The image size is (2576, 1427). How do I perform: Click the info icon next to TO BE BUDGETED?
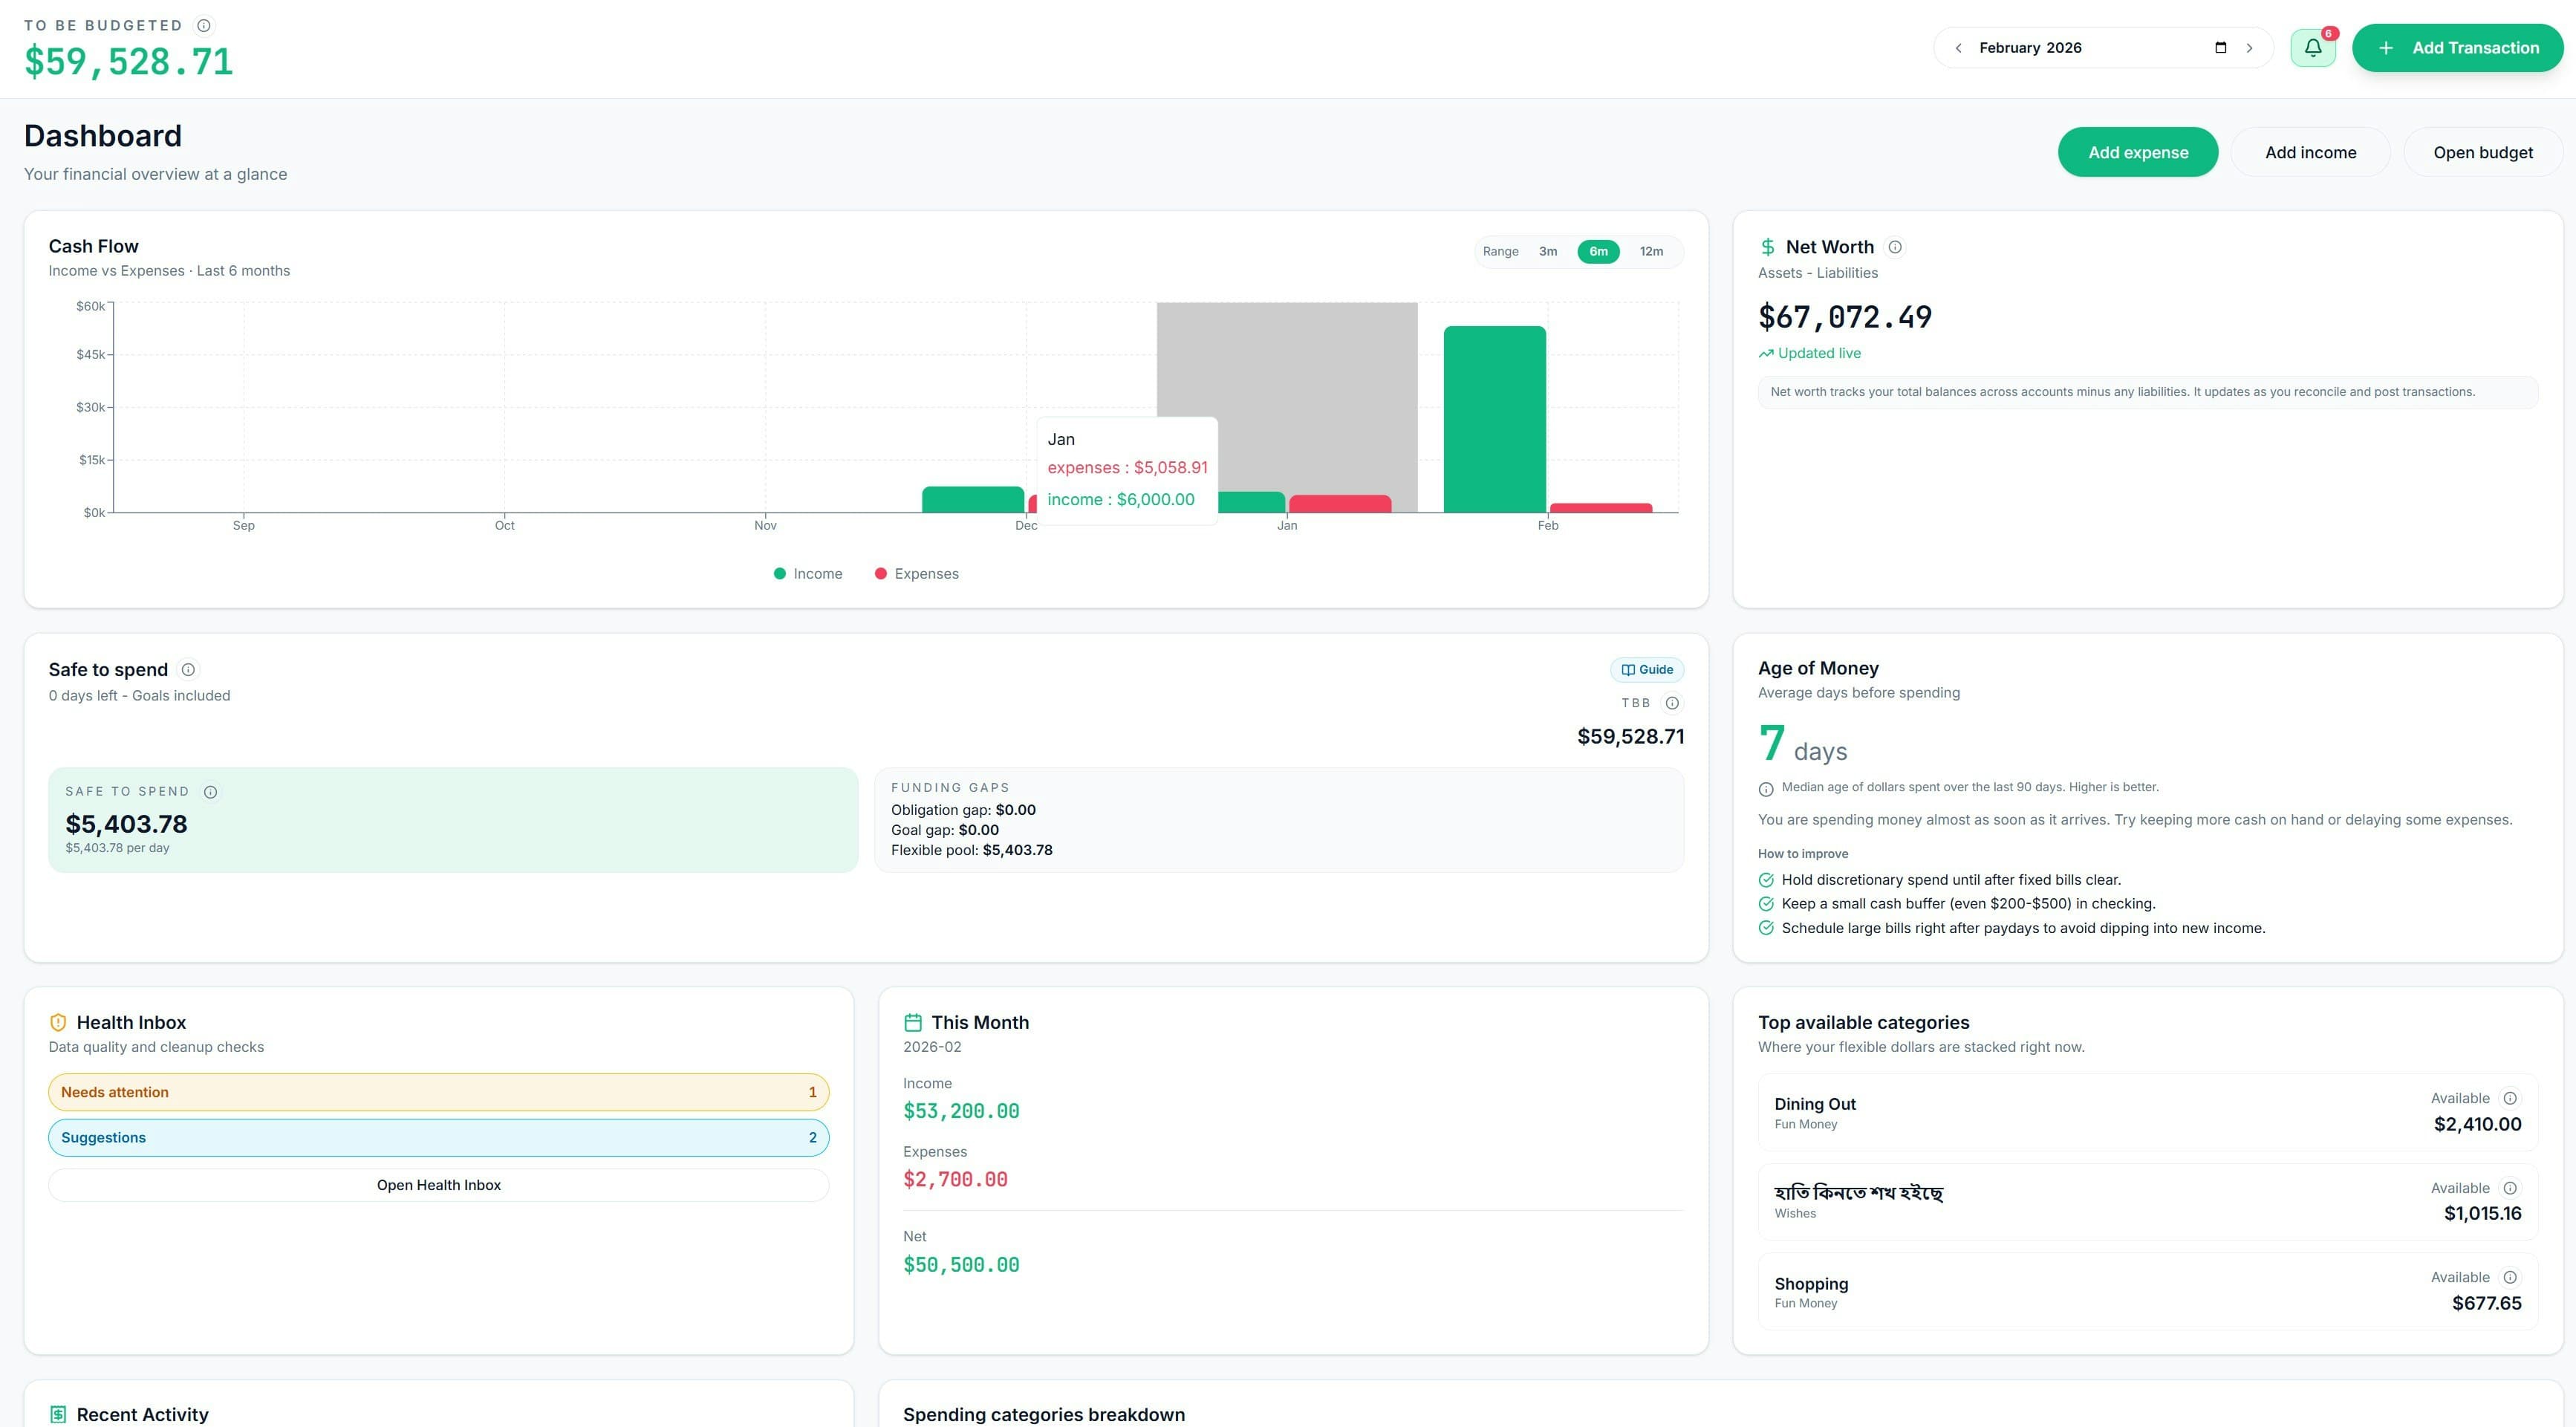coord(204,25)
